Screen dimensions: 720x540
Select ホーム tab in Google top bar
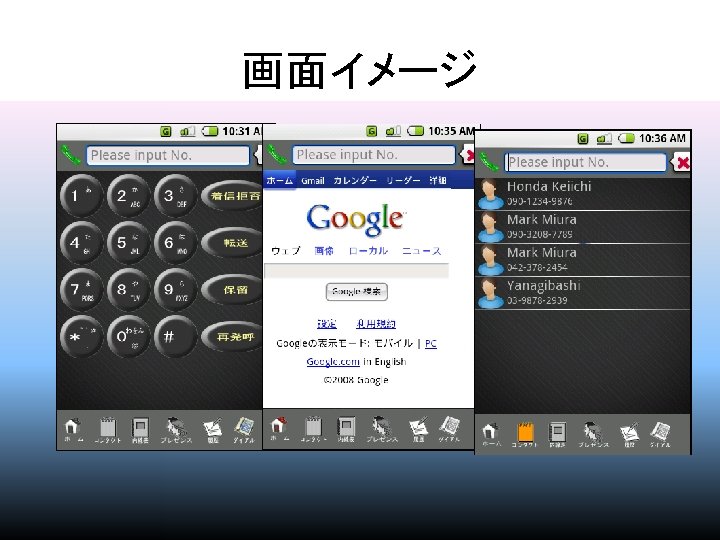[280, 180]
